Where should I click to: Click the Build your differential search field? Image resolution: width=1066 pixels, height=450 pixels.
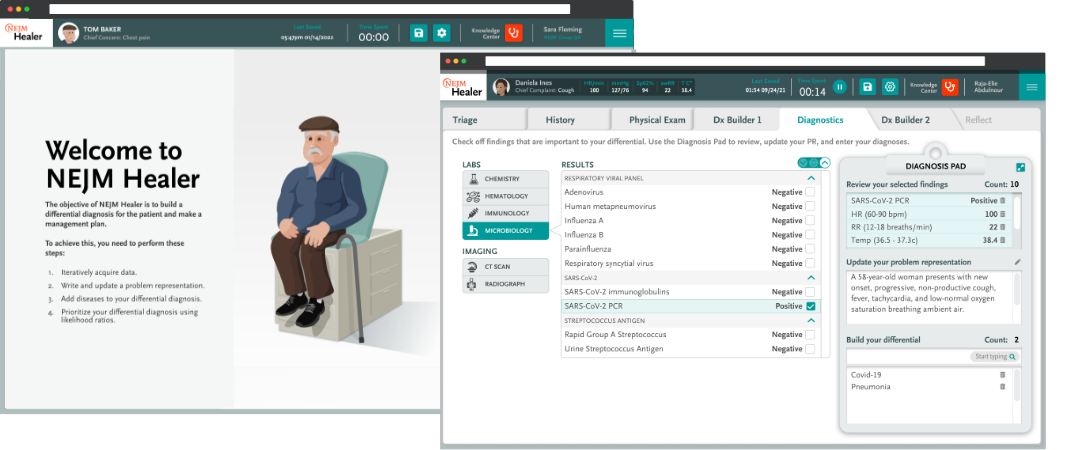tap(933, 356)
